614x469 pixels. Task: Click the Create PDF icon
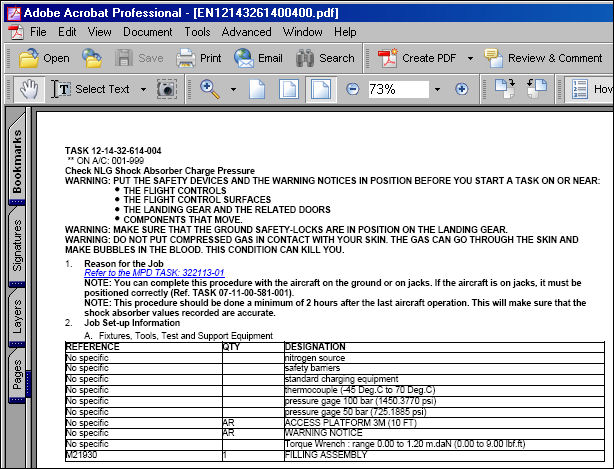coord(387,58)
